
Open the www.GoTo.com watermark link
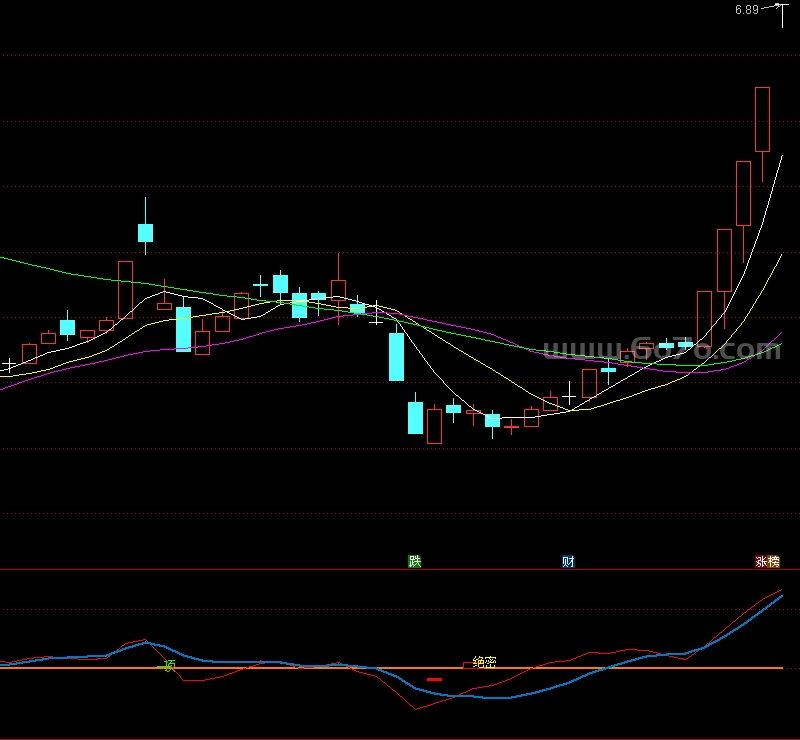click(660, 349)
